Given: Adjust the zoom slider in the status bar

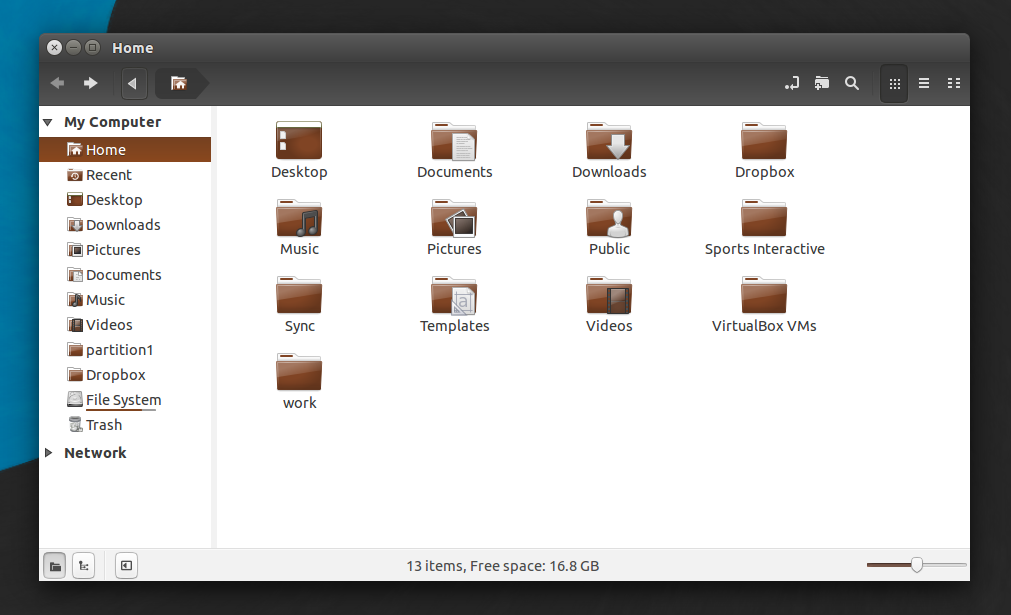Looking at the screenshot, I should coord(916,565).
